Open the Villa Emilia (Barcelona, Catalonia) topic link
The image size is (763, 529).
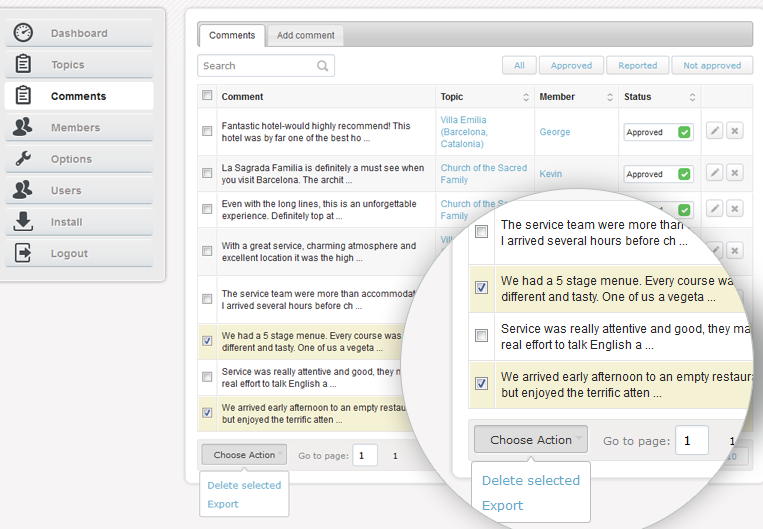click(464, 131)
